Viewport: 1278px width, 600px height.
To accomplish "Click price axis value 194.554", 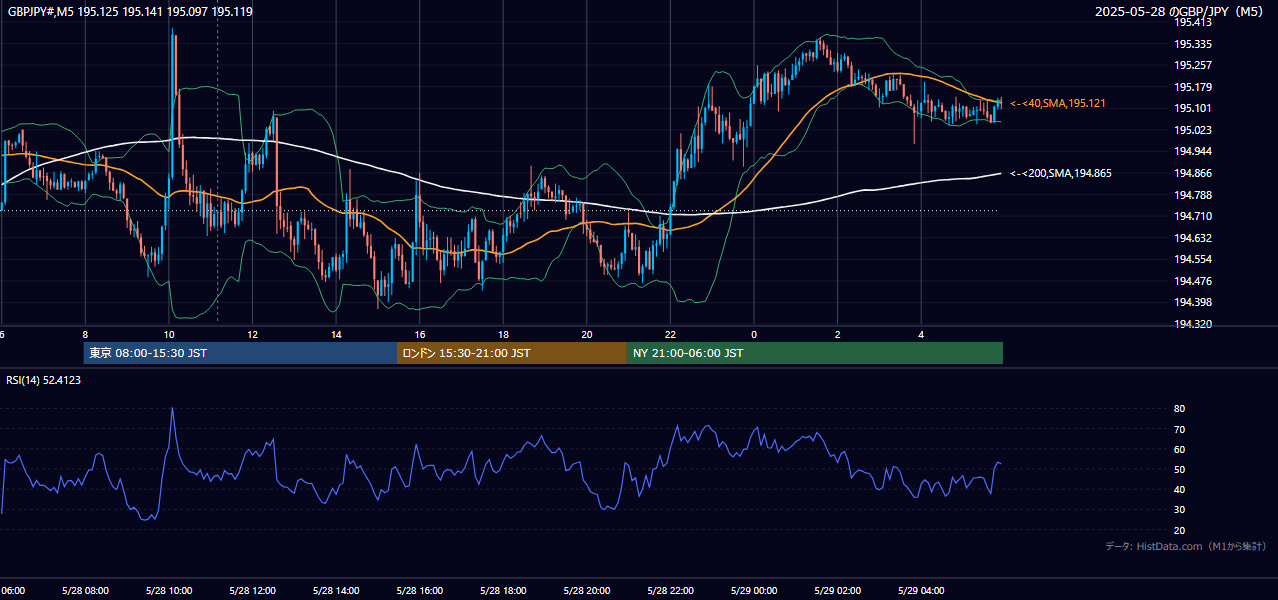I will coord(1193,259).
